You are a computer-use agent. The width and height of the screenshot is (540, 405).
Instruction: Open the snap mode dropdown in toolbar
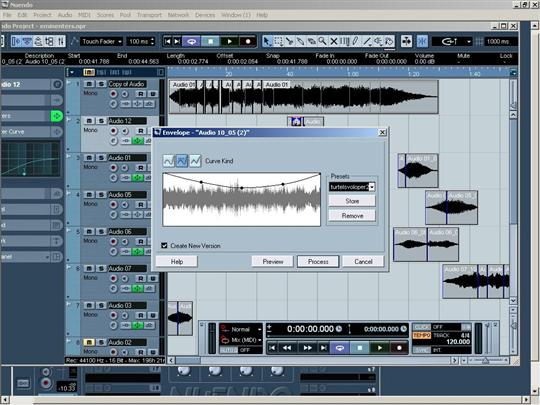point(452,42)
